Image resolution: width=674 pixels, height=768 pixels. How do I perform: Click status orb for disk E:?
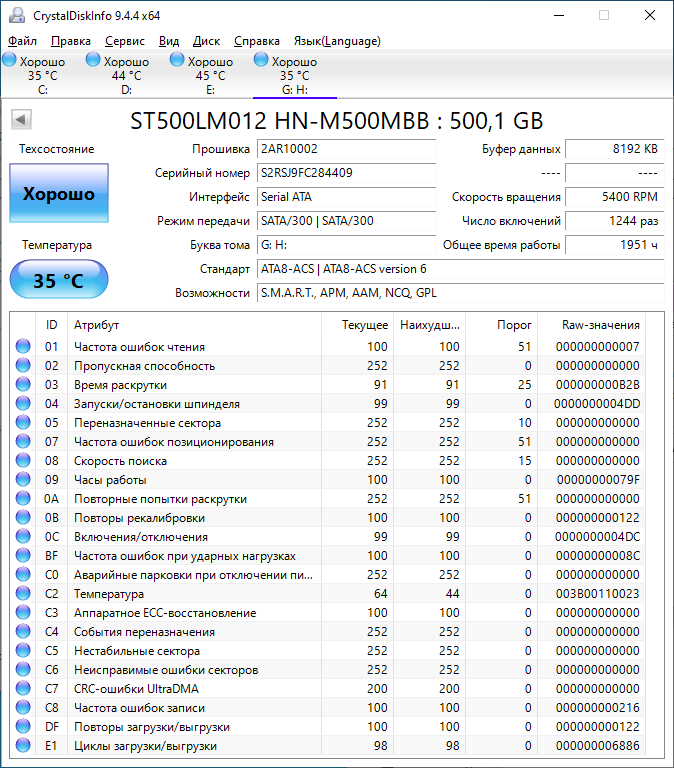(177, 60)
